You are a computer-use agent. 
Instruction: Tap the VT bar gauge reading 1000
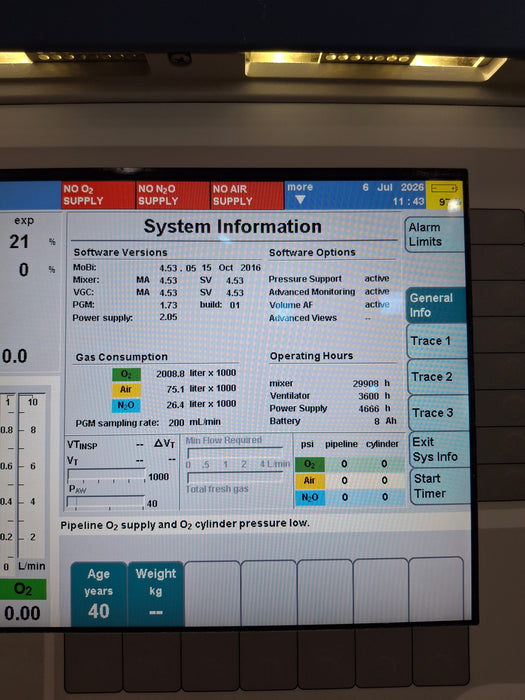tap(106, 475)
